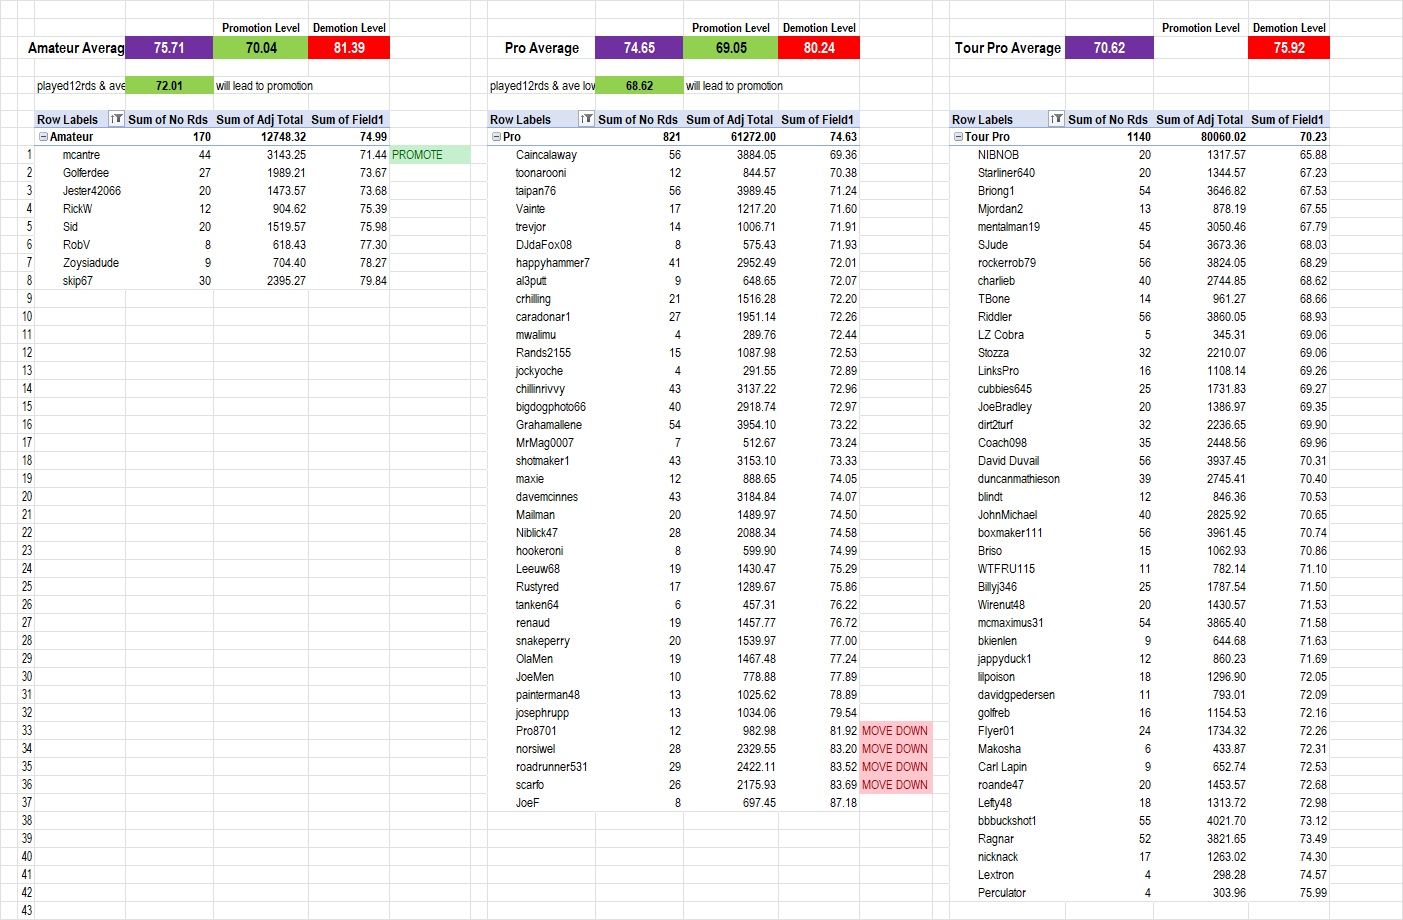Collapse the Tour Pro group

coord(958,137)
